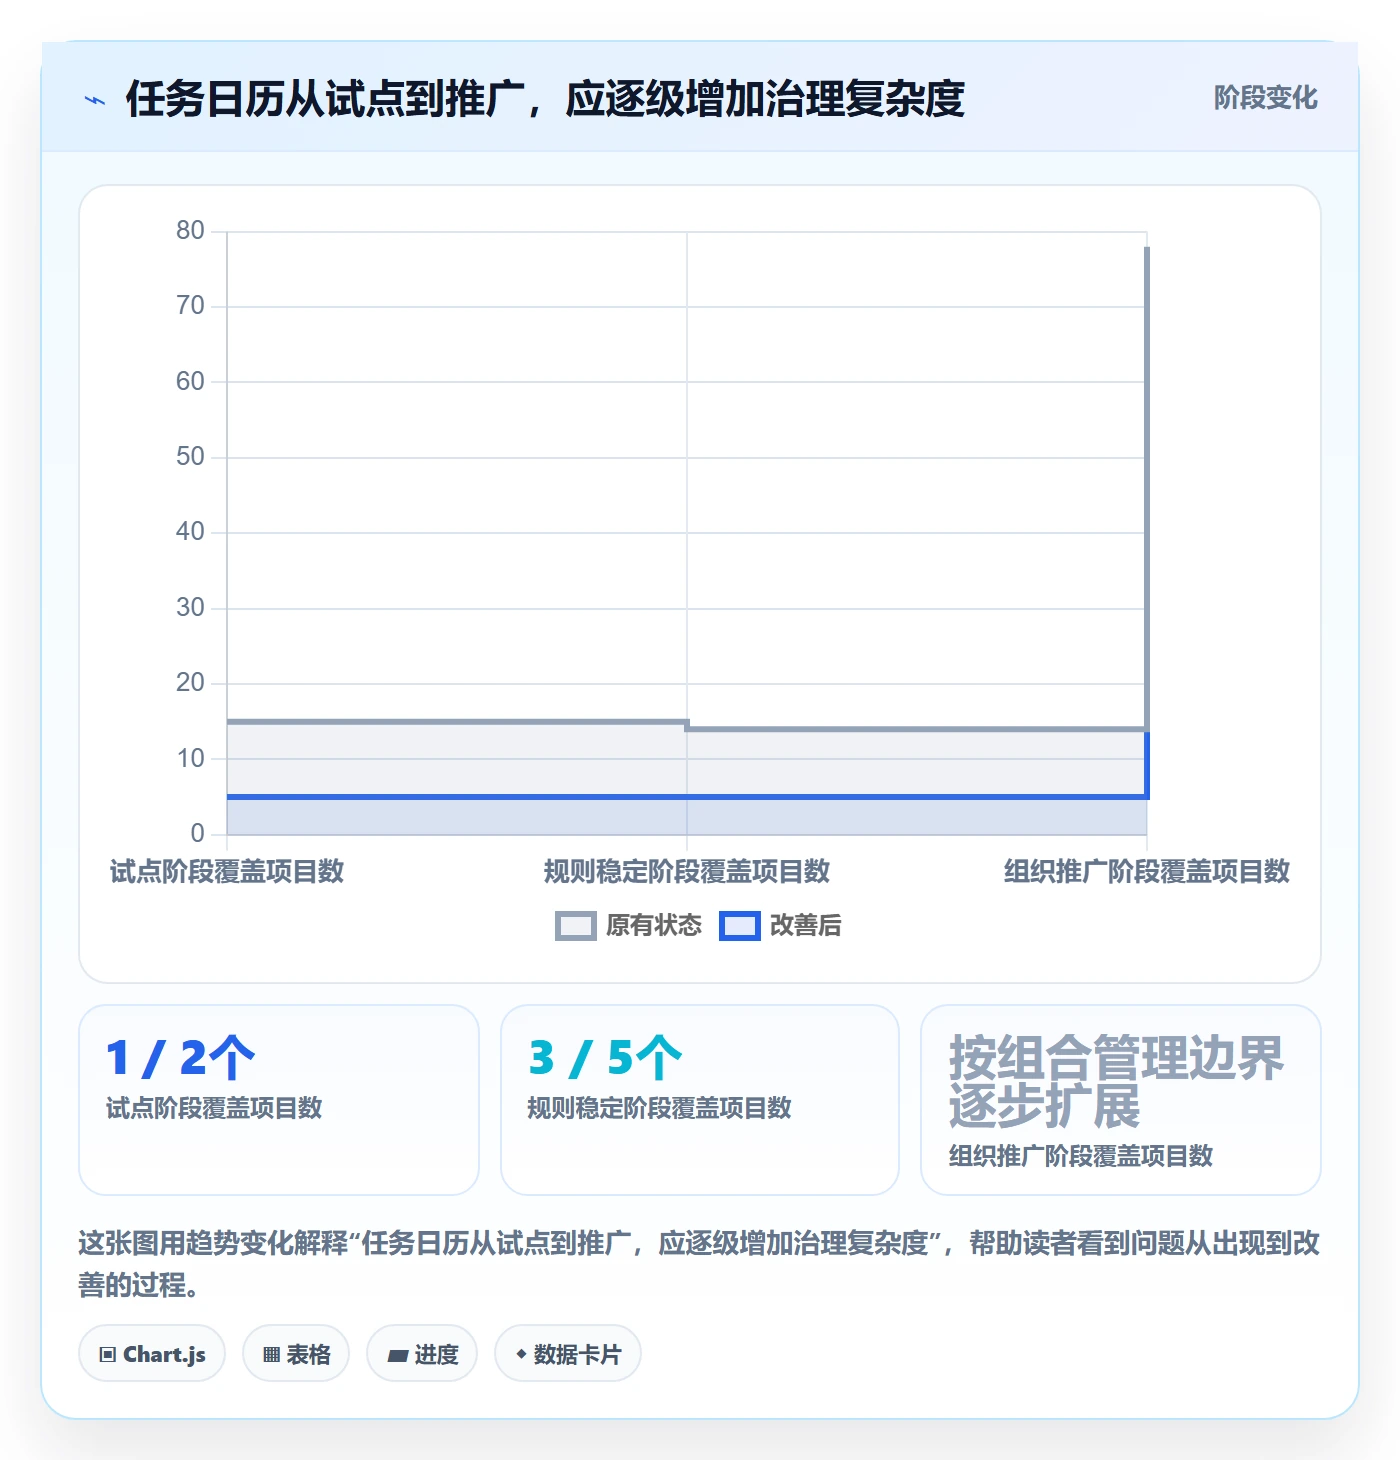Click the 原有状态 legend label
Viewport: 1400px width, 1460px height.
click(654, 926)
